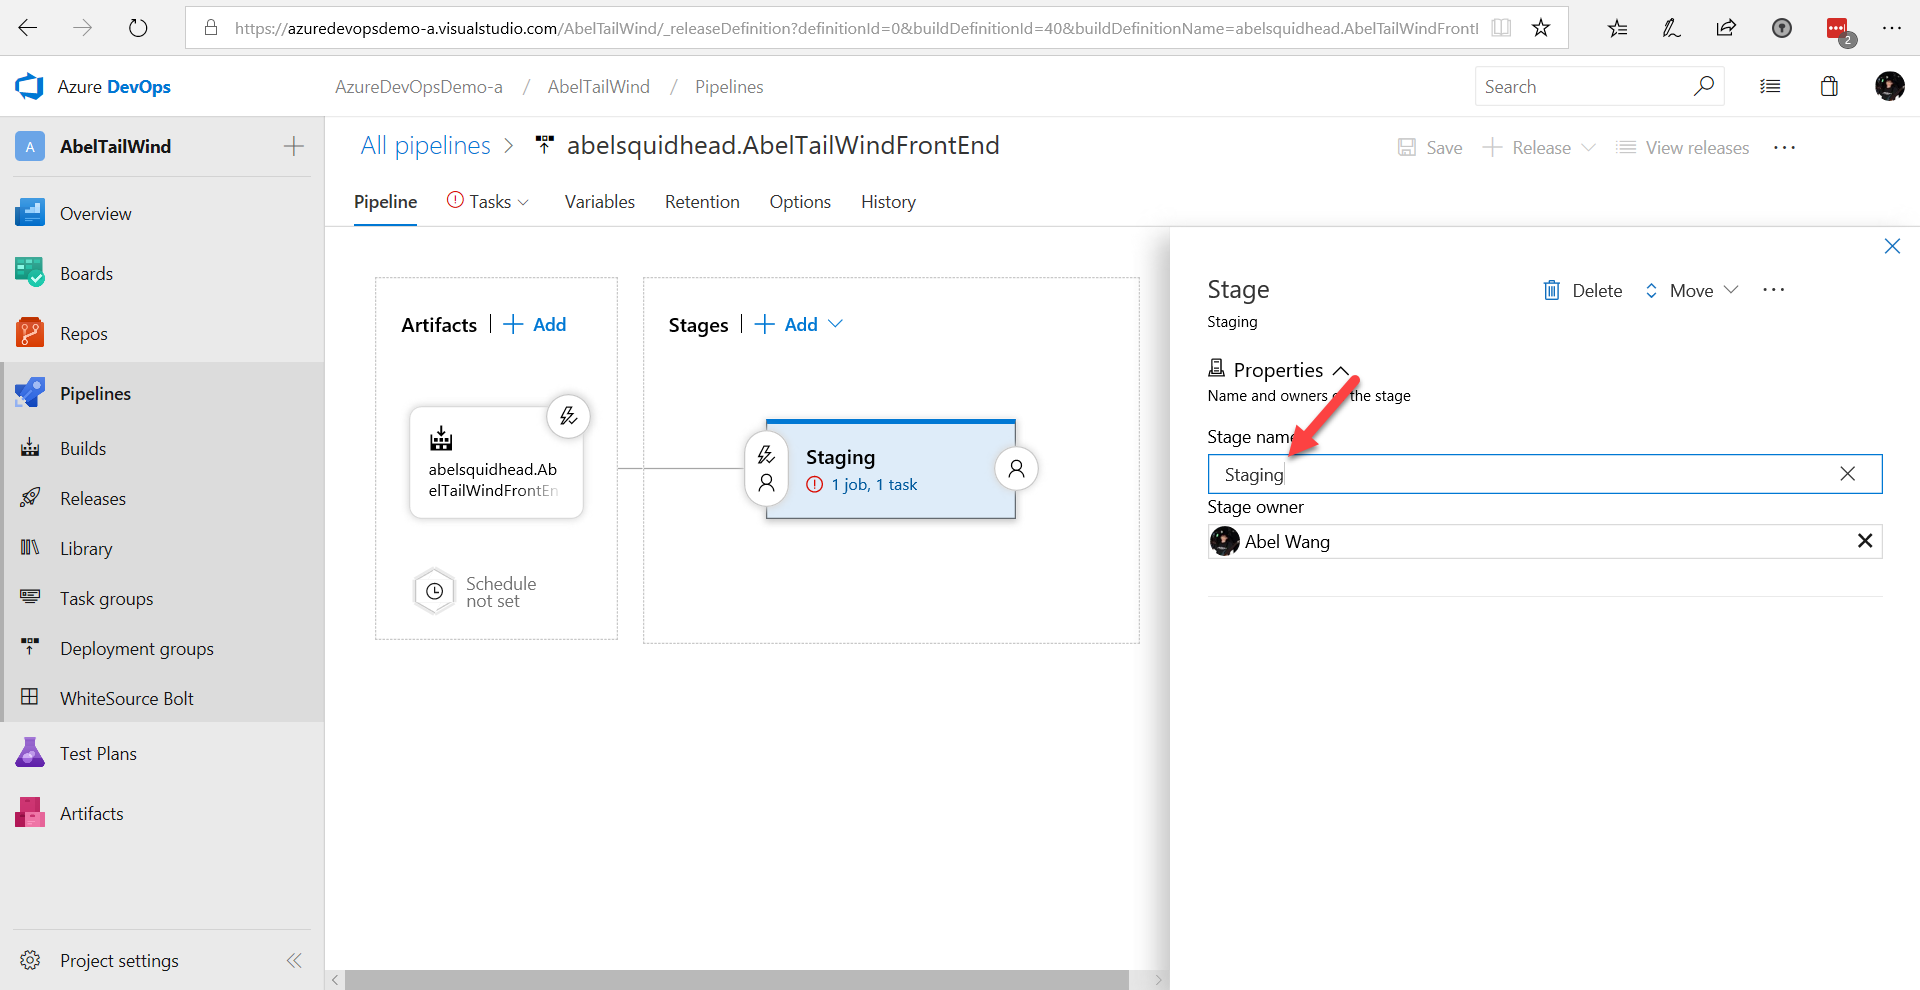This screenshot has height=990, width=1920.
Task: Remove Abel Wang as stage owner
Action: tap(1864, 541)
